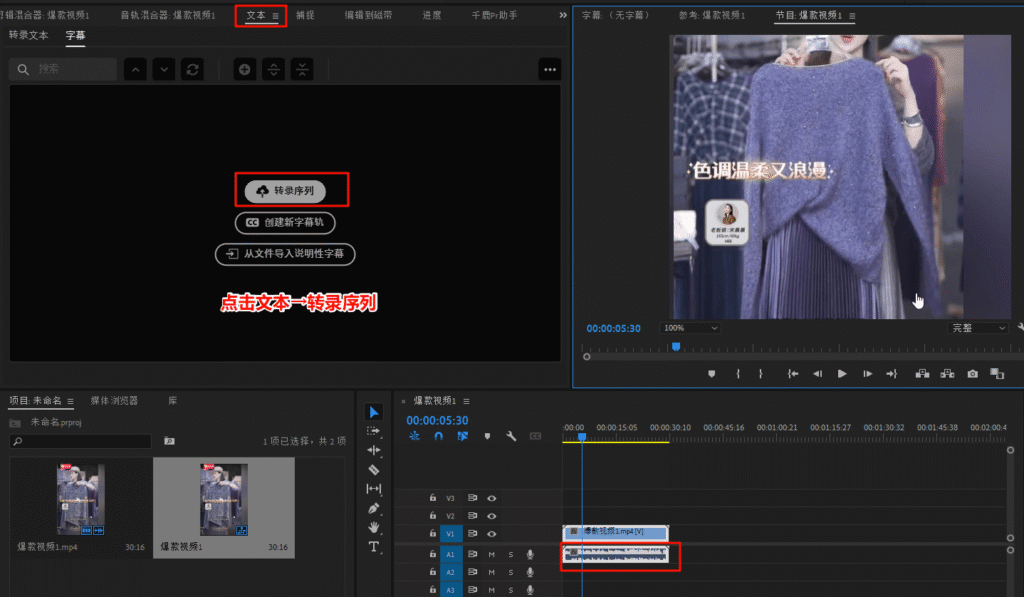This screenshot has height=597, width=1024.
Task: Mute audio track A1
Action: coord(491,554)
